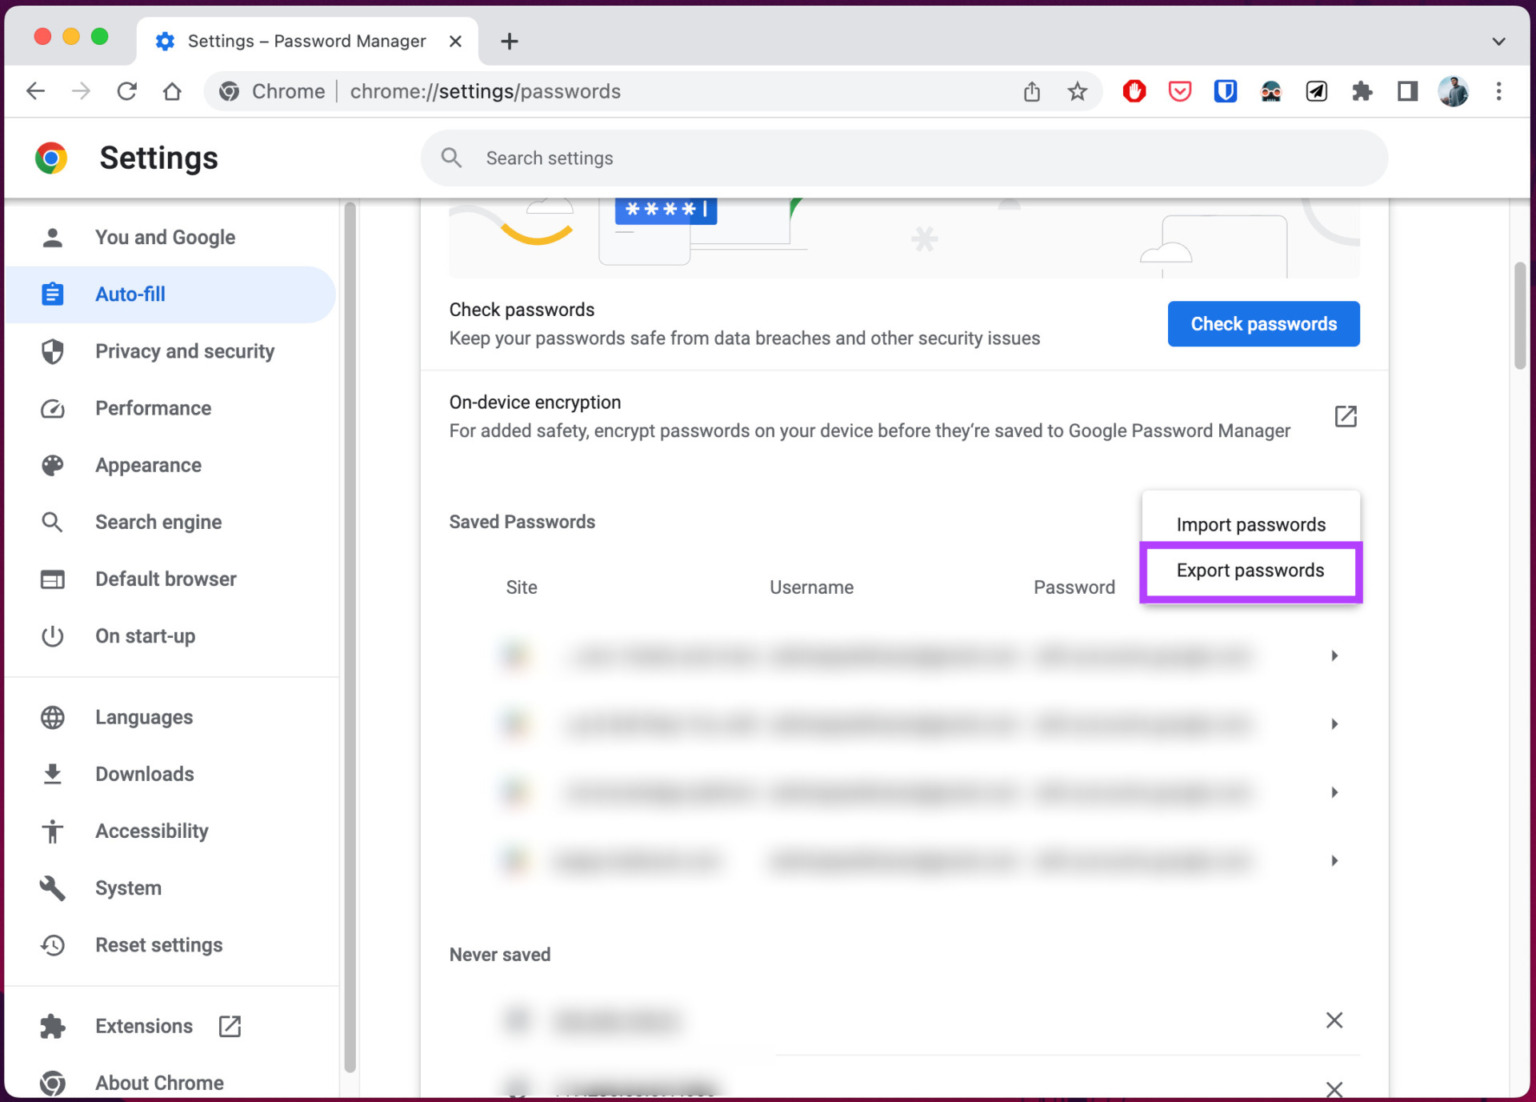1536x1102 pixels.
Task: Choose Import passwords in the menu
Action: pyautogui.click(x=1250, y=524)
